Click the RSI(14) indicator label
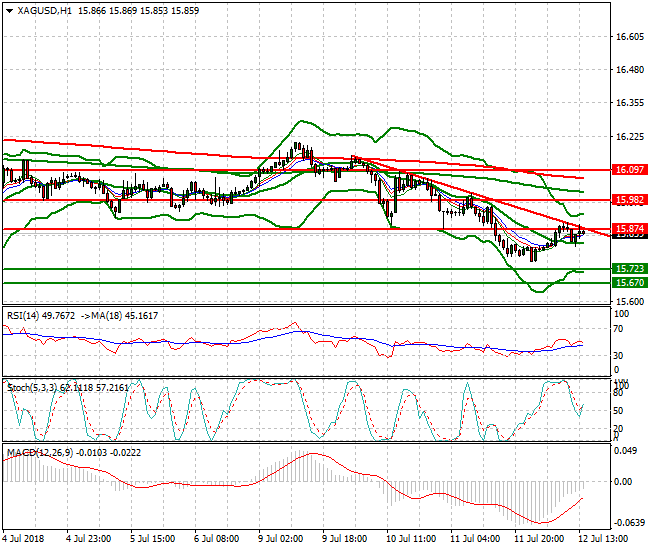This screenshot has width=650, height=550. point(25,315)
